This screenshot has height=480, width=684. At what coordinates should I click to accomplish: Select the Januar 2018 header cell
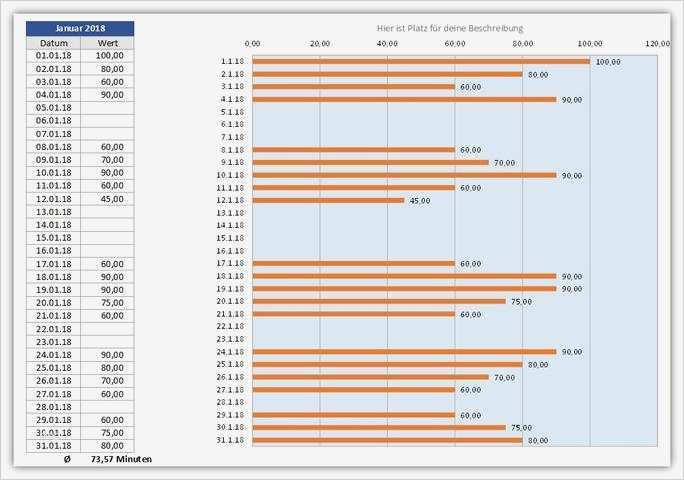(x=80, y=28)
